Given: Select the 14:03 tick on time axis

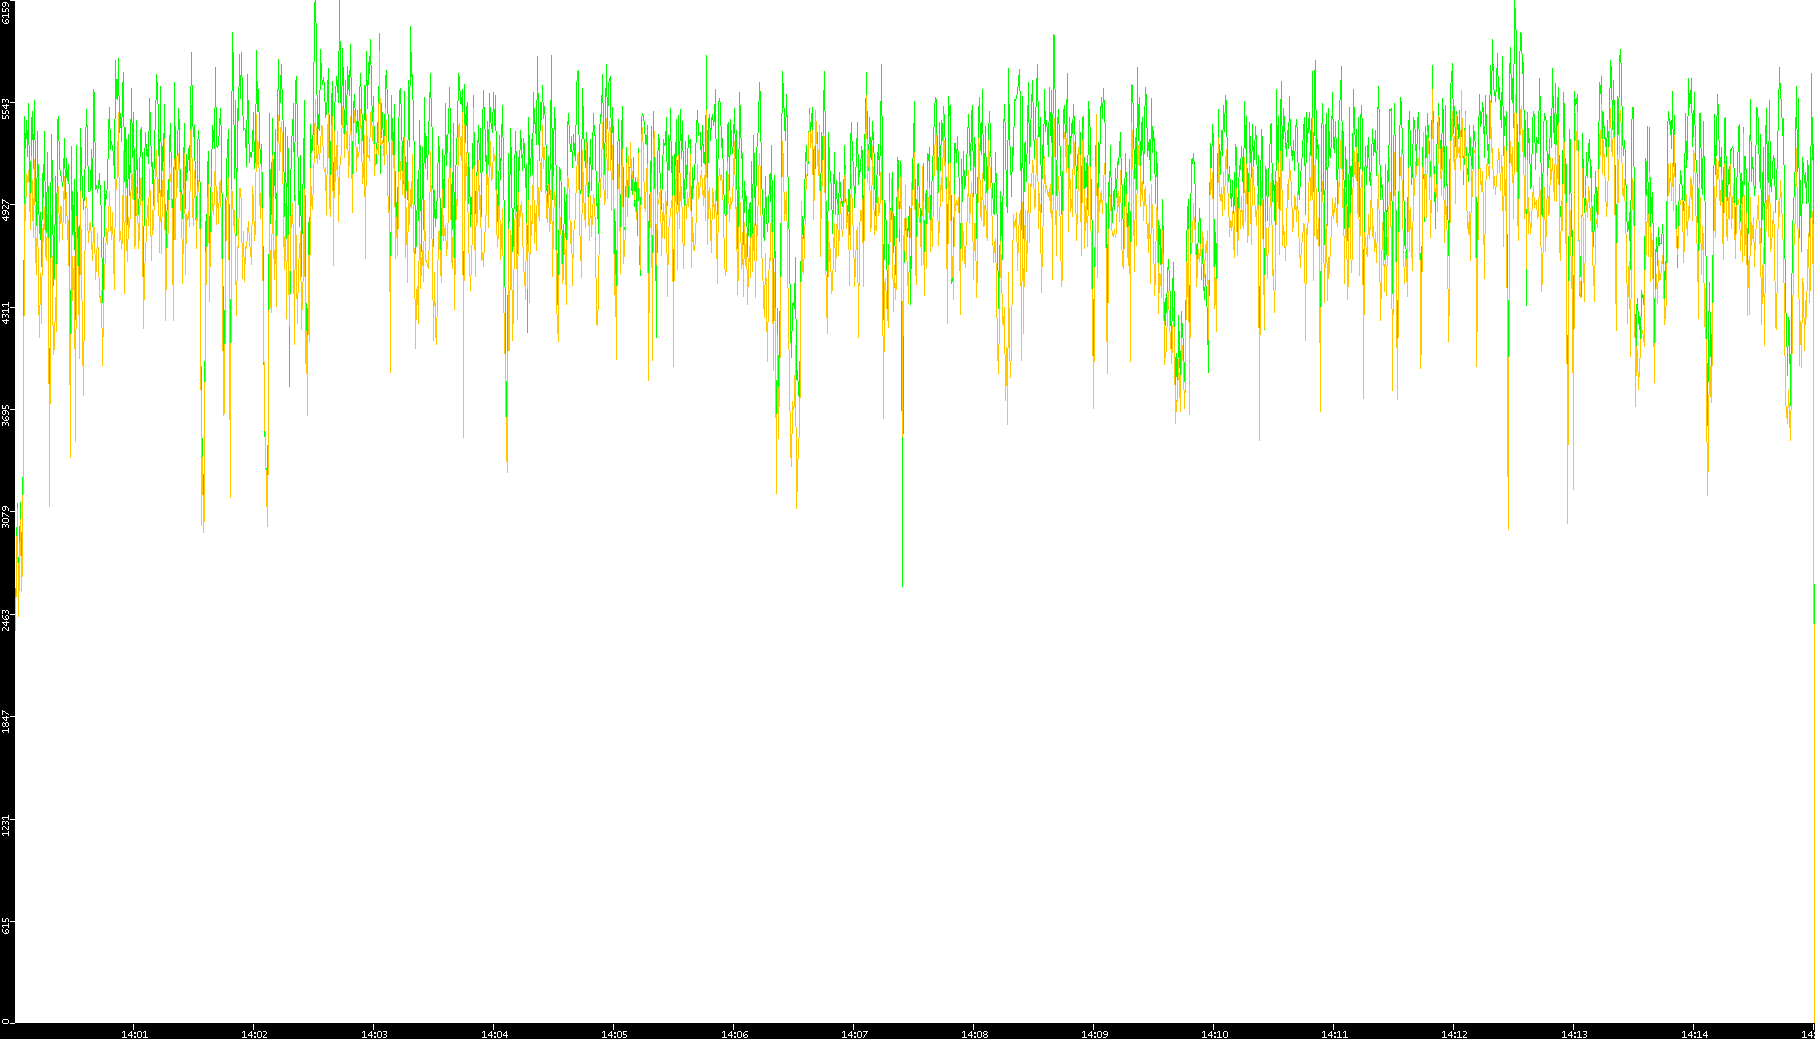Looking at the screenshot, I should (x=374, y=1034).
